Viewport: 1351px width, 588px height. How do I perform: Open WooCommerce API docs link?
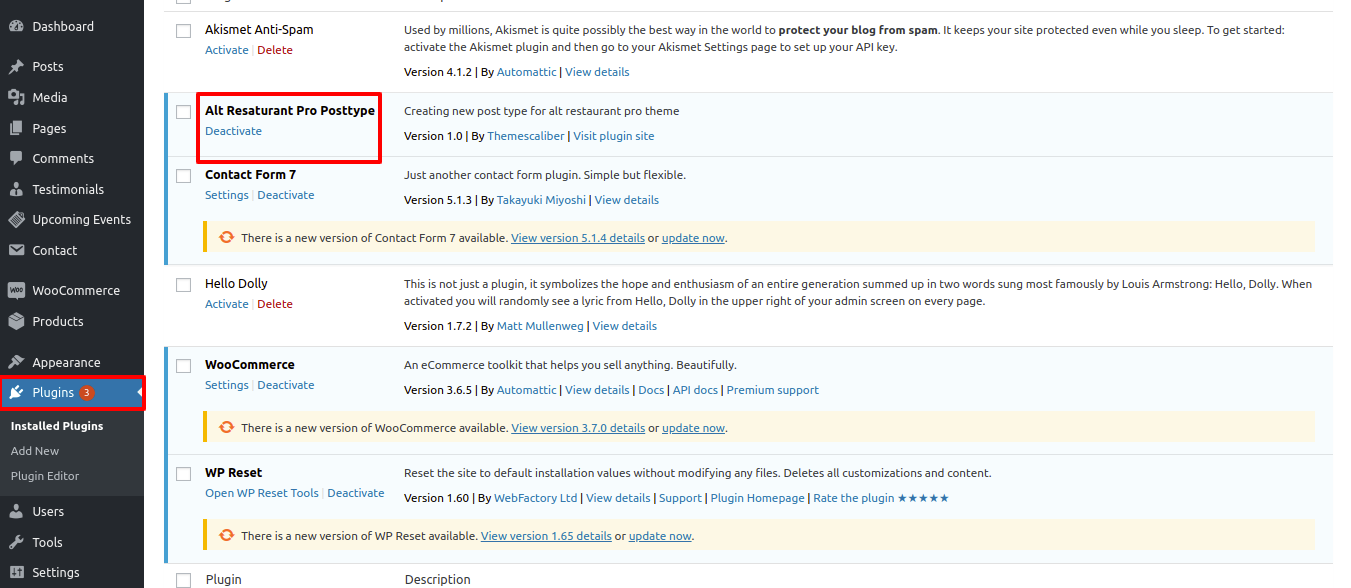coord(695,390)
